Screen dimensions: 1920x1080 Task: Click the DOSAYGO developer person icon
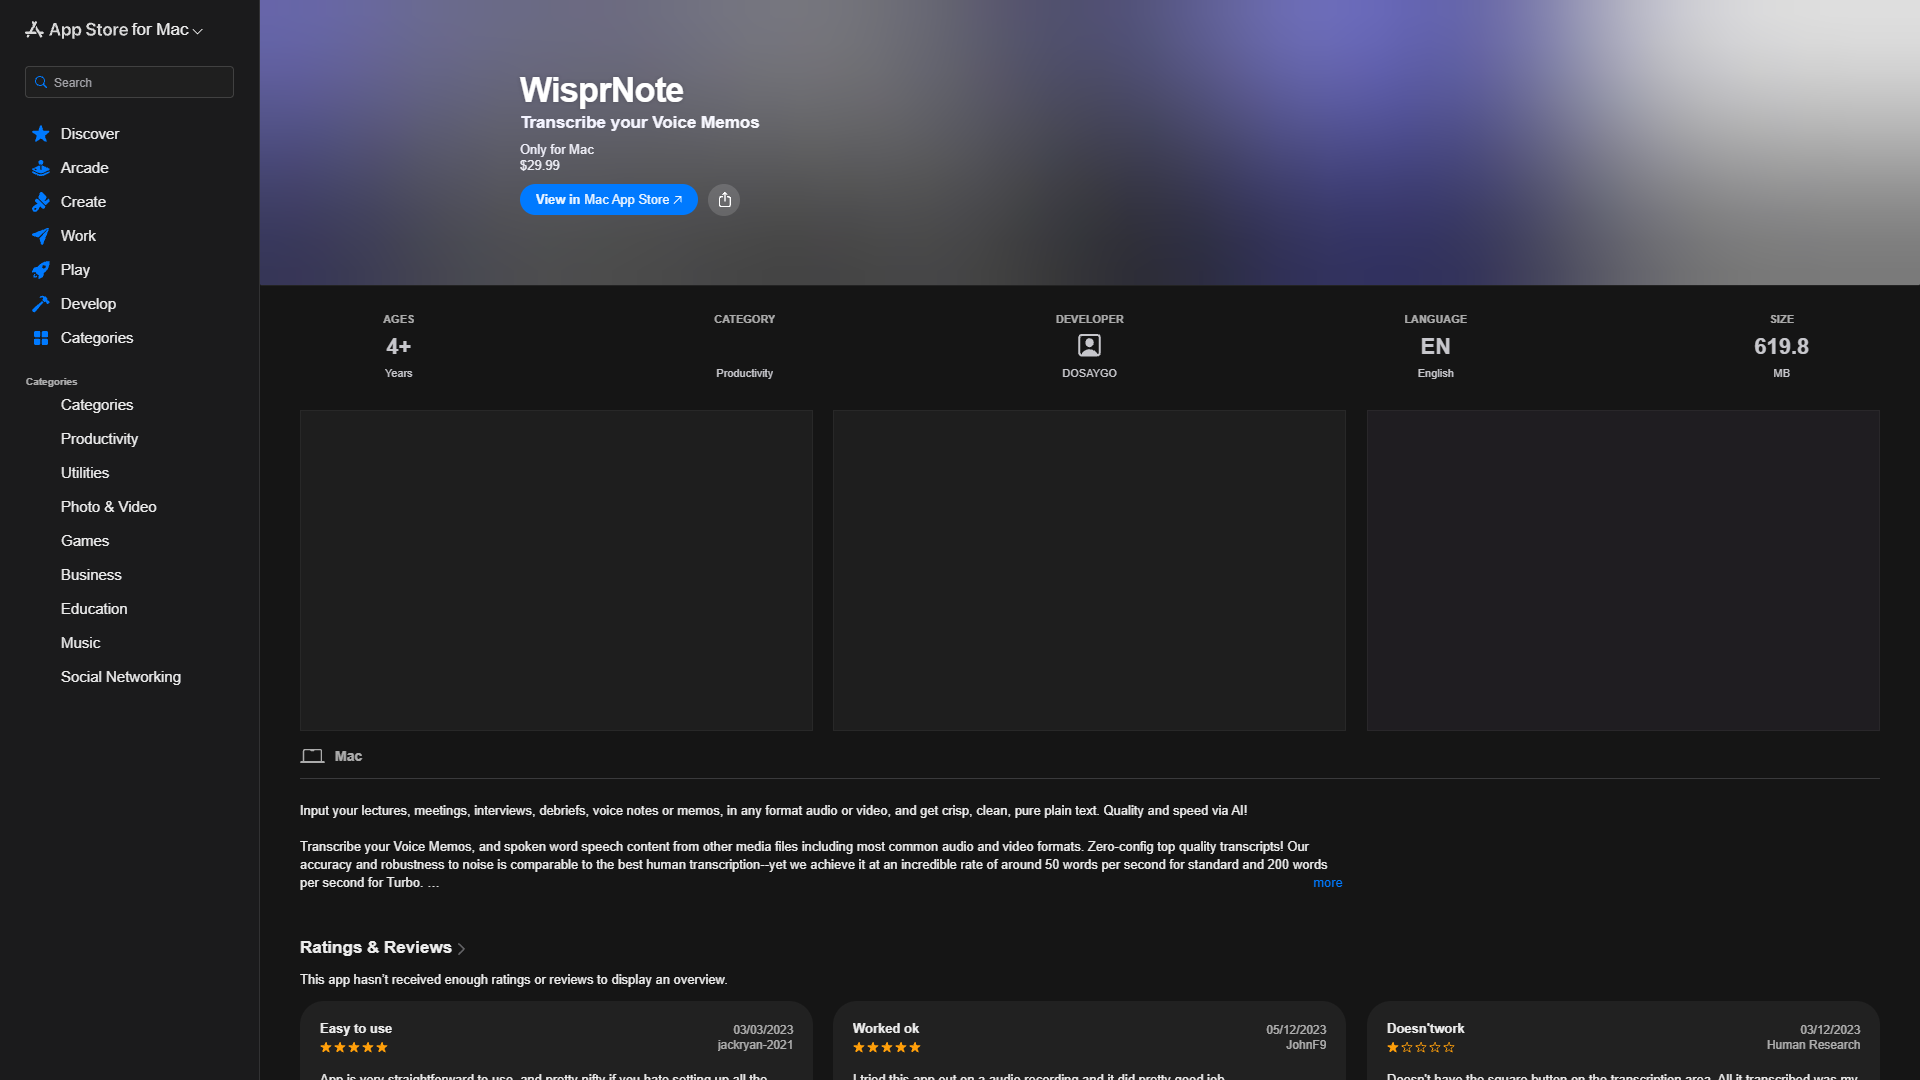pyautogui.click(x=1089, y=346)
